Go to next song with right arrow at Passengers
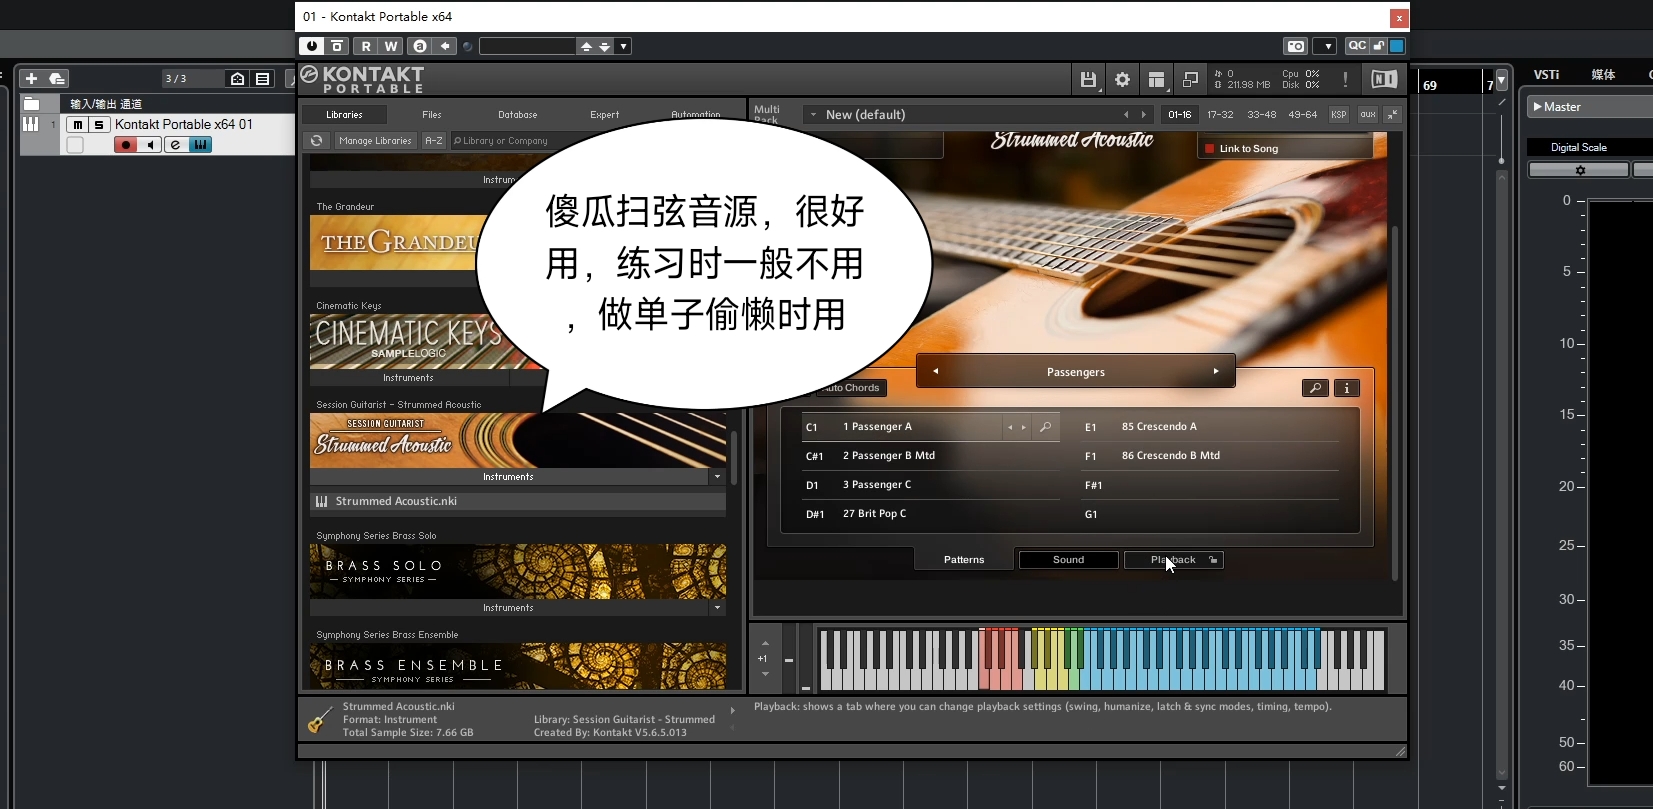 pos(1216,371)
